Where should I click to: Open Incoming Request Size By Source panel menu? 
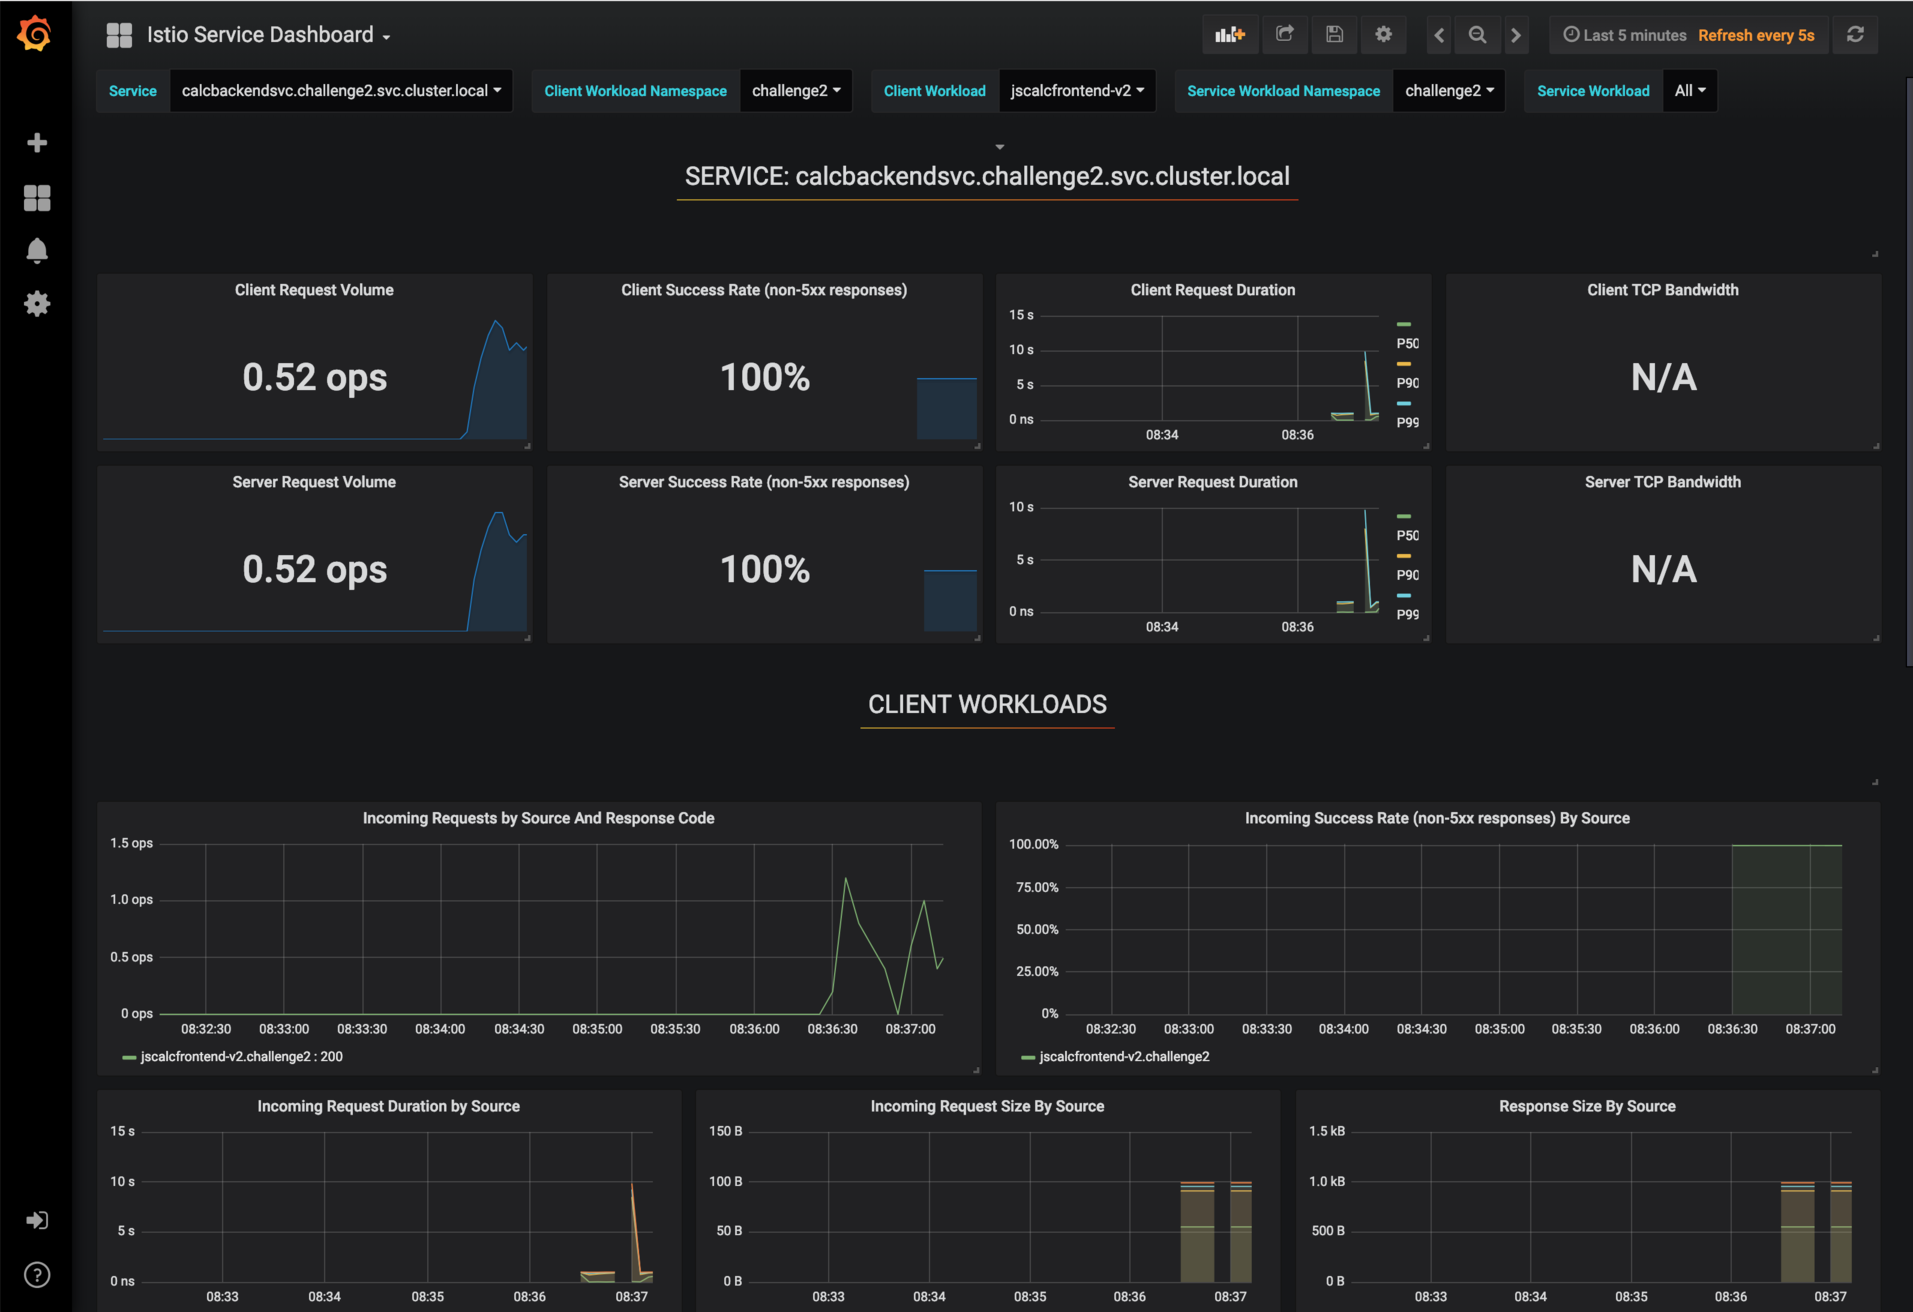point(987,1106)
